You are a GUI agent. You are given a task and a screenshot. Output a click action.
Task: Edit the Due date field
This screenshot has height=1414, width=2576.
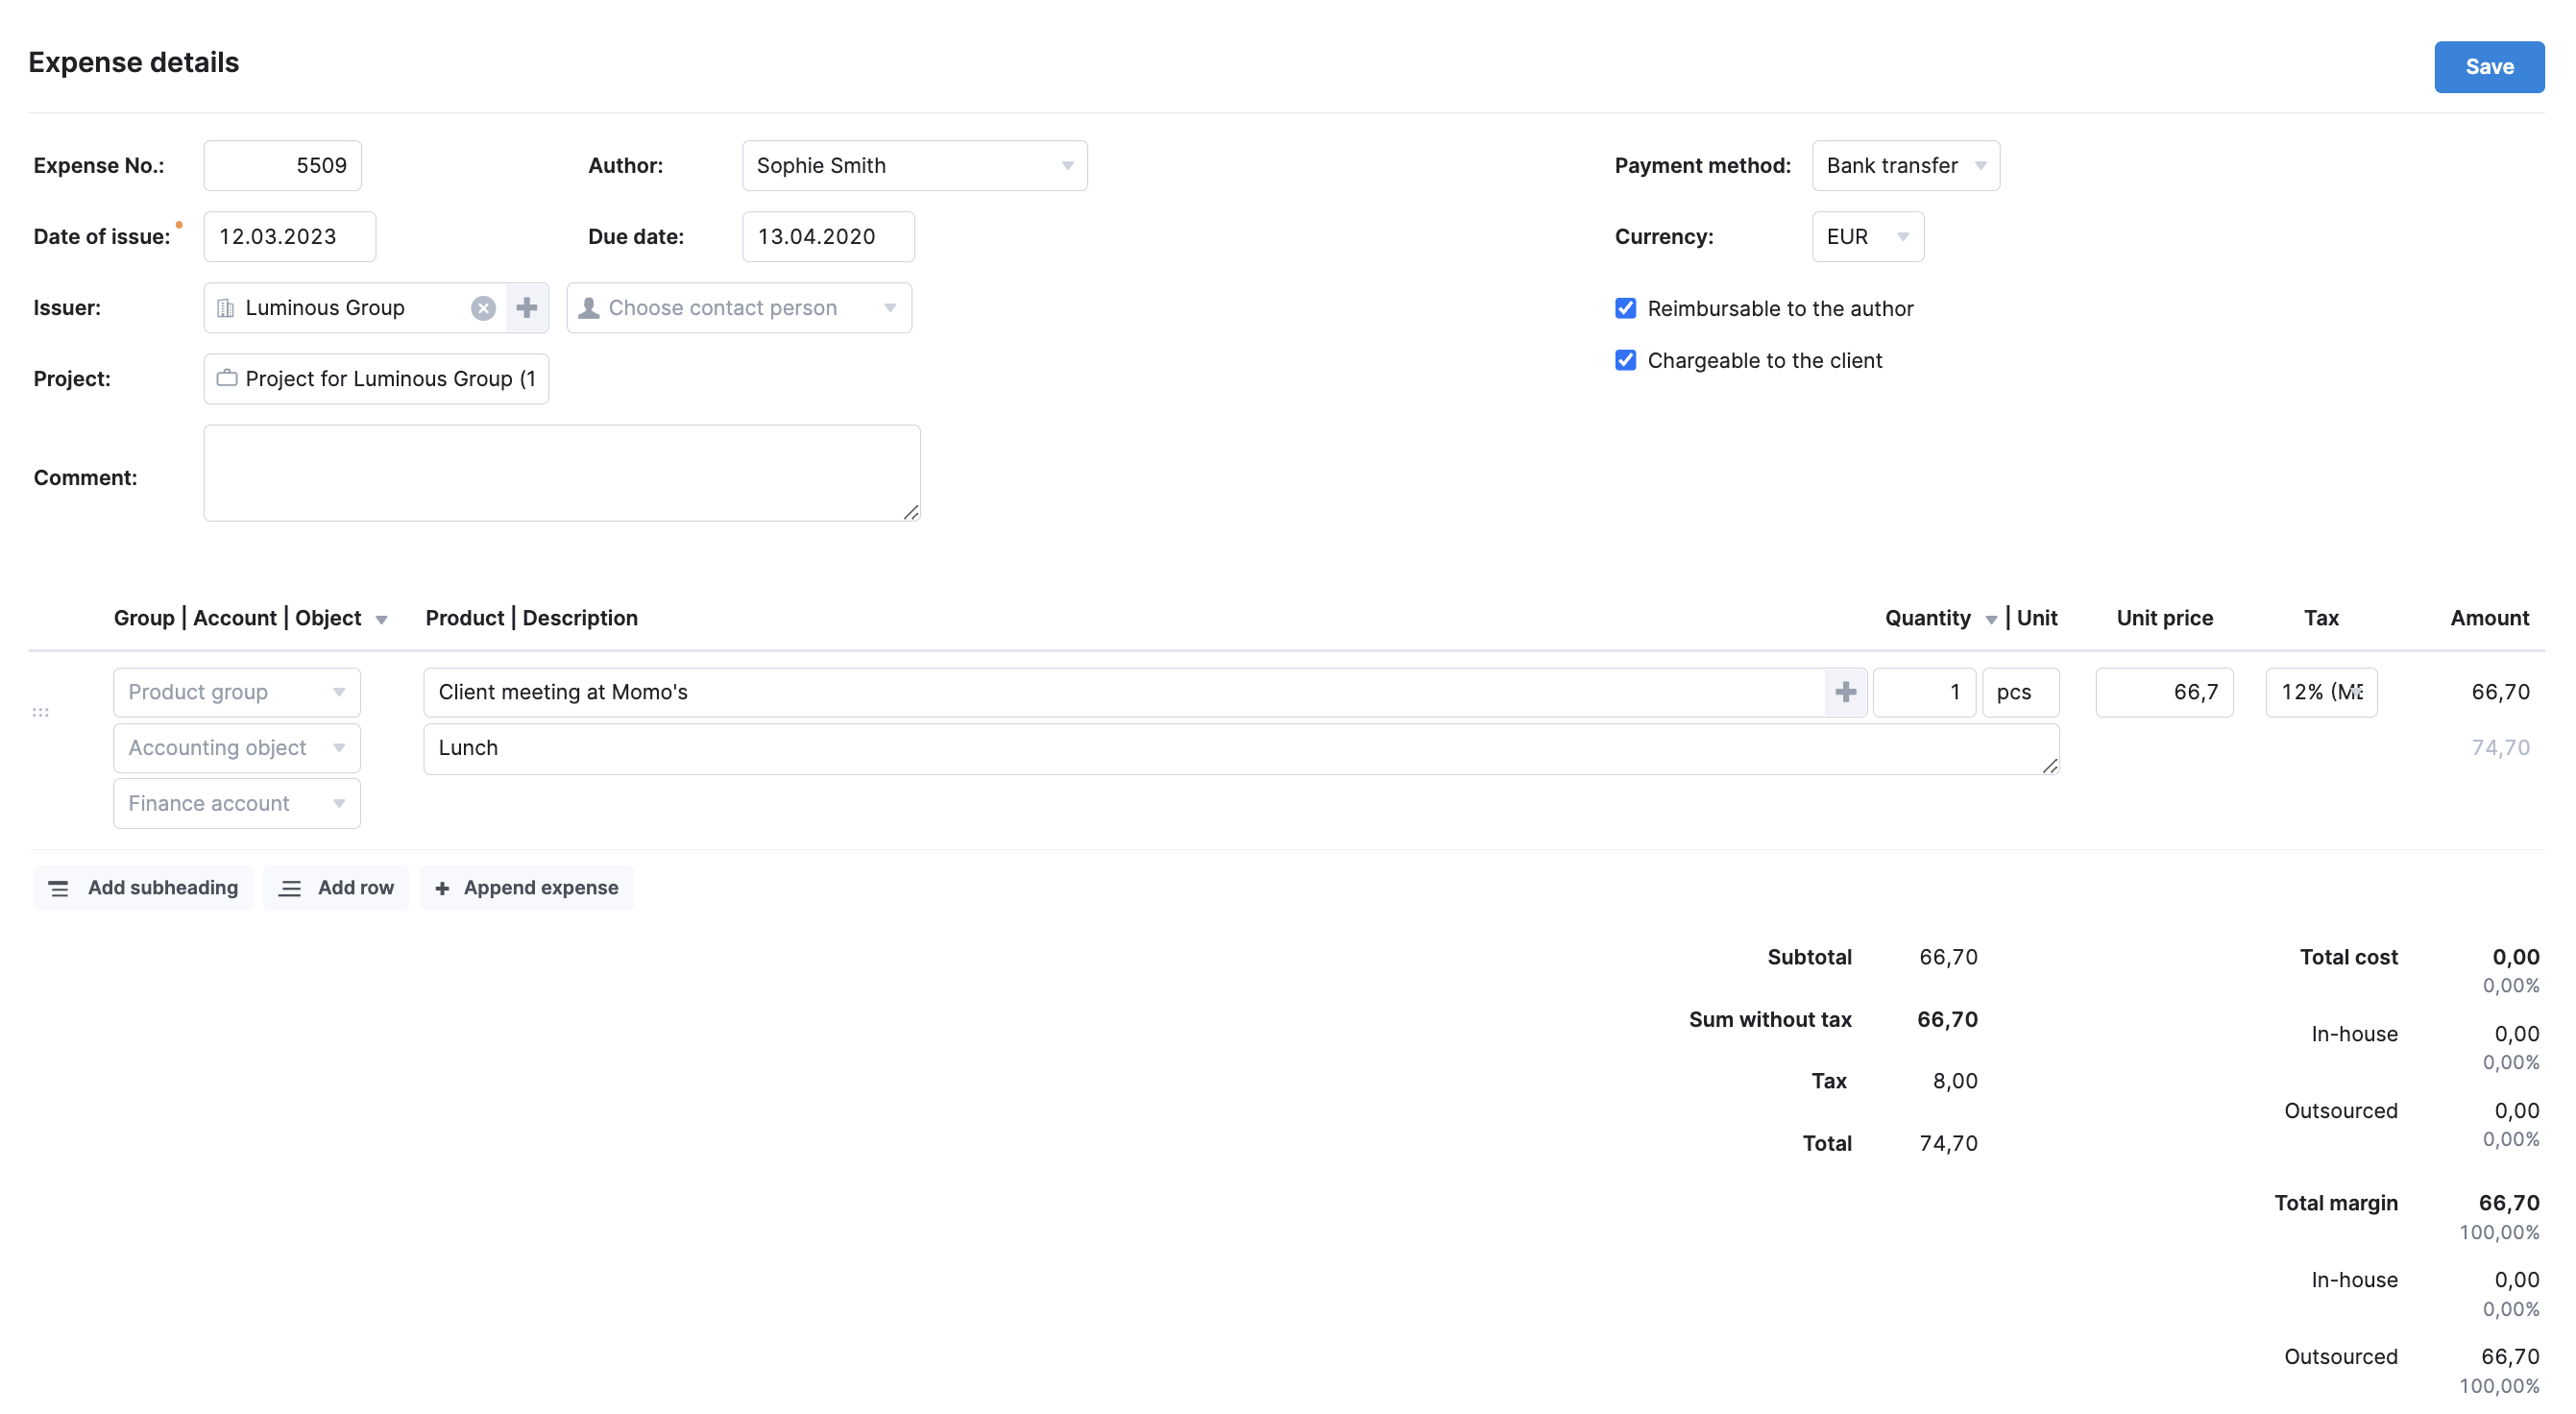tap(828, 237)
